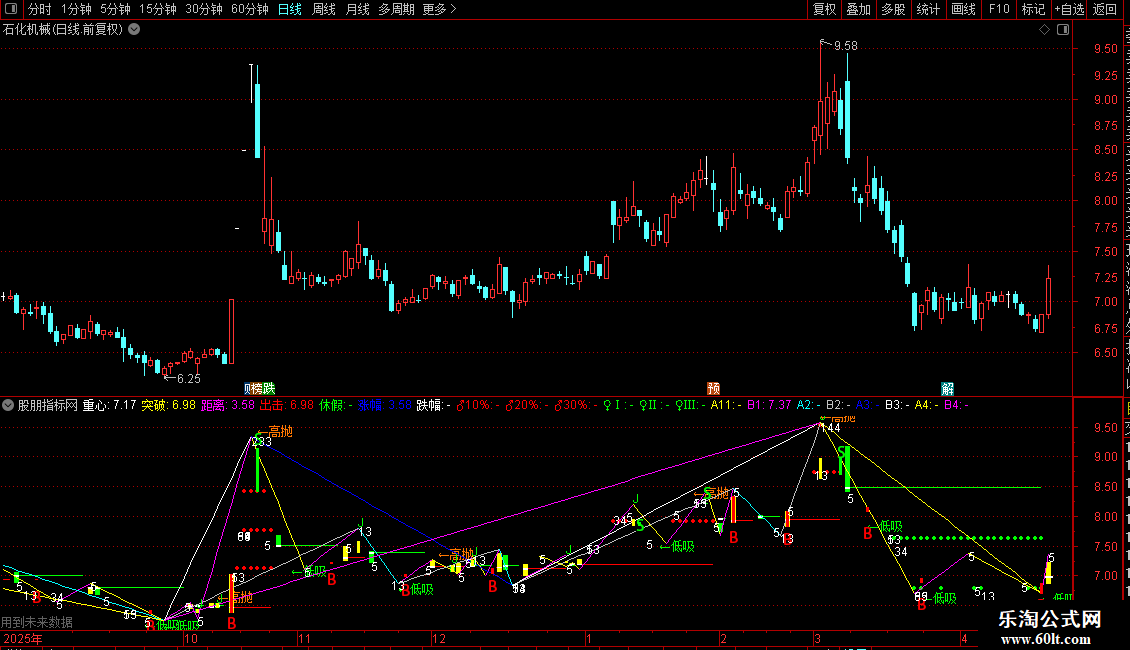Click the 用到未来数据 warning label
This screenshot has height=650, width=1130.
point(37,622)
